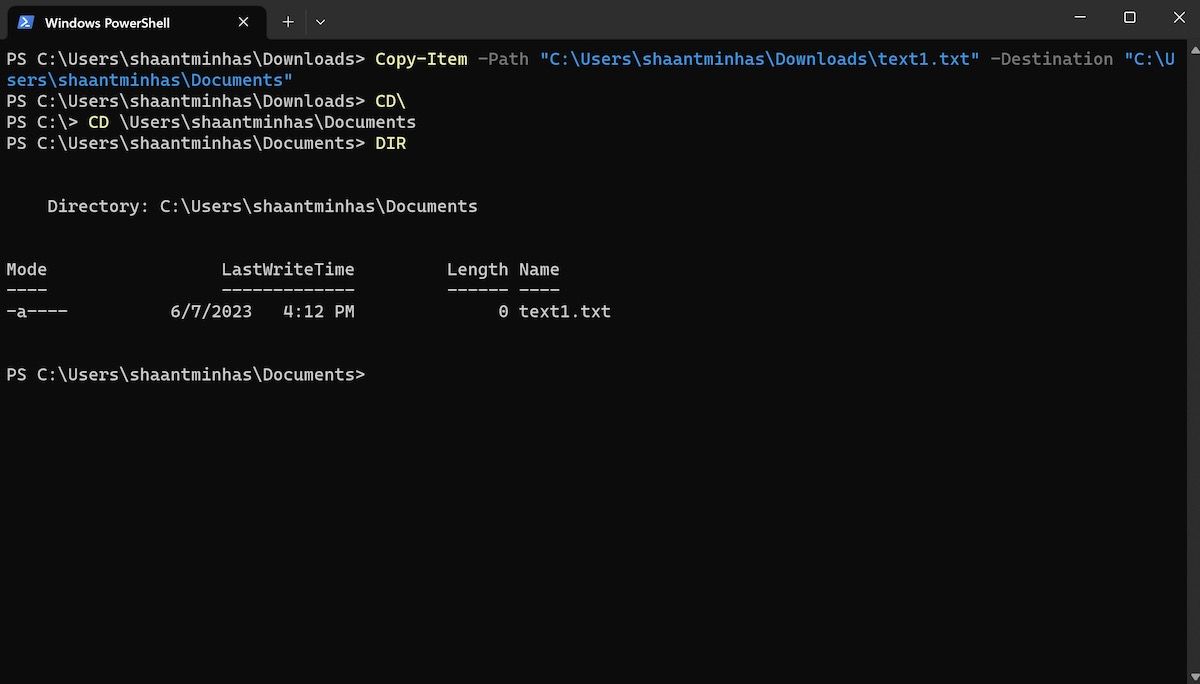Open a new tab with the plus icon
Viewport: 1200px width, 684px height.
(288, 21)
